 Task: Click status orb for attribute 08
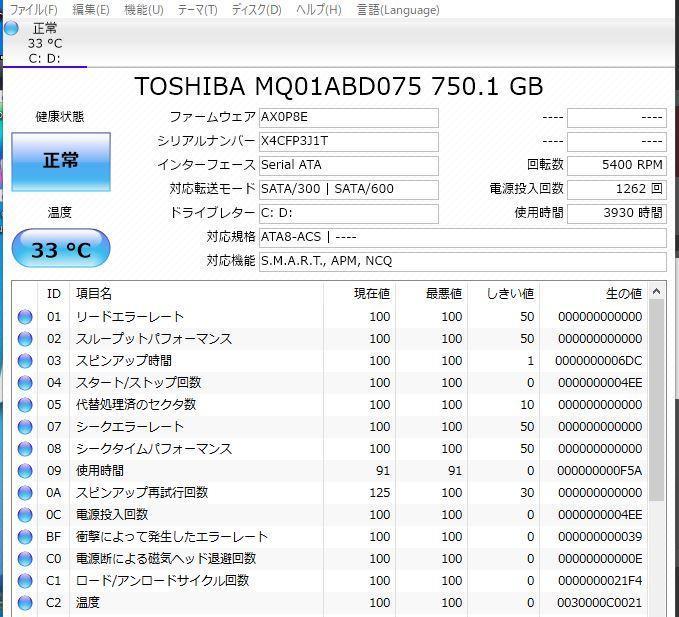[25, 449]
